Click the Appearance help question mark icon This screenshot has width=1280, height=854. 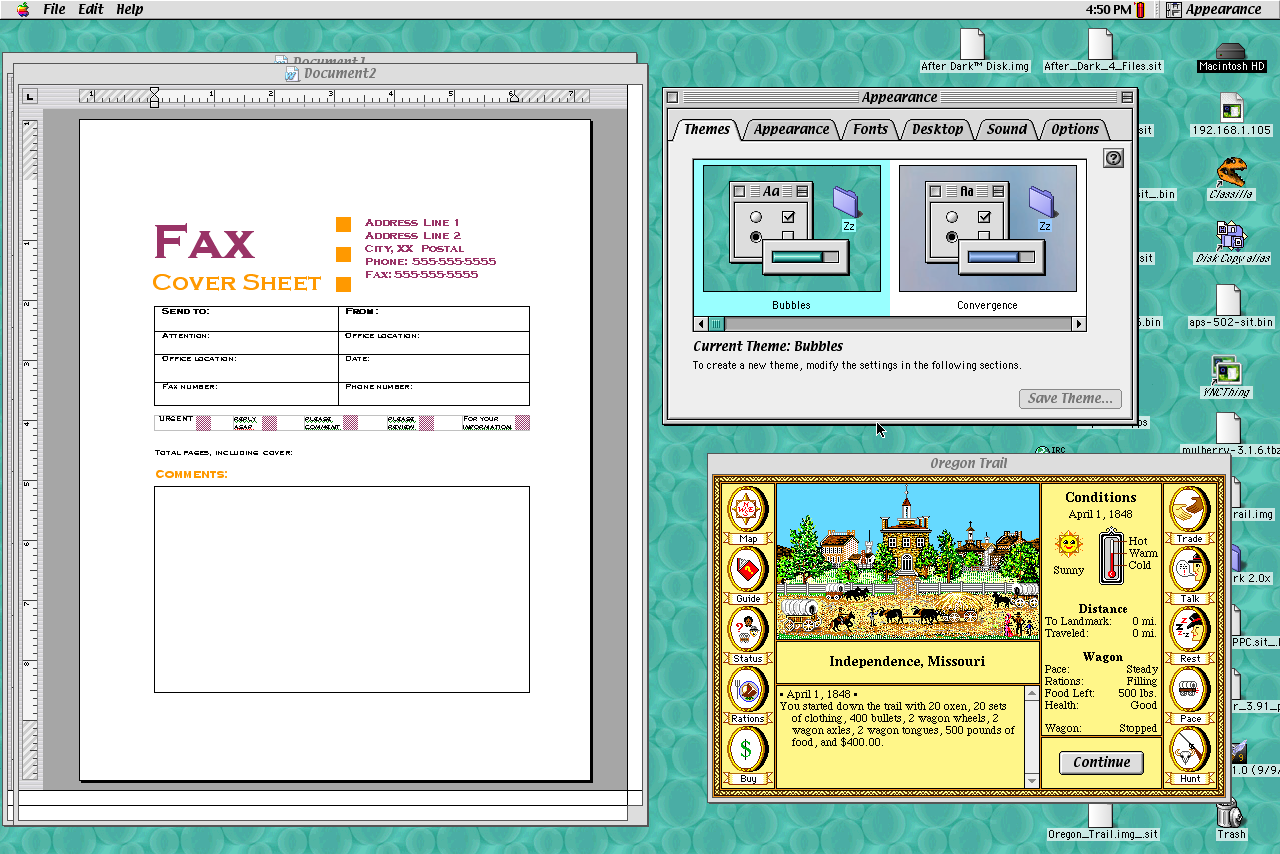(1113, 158)
